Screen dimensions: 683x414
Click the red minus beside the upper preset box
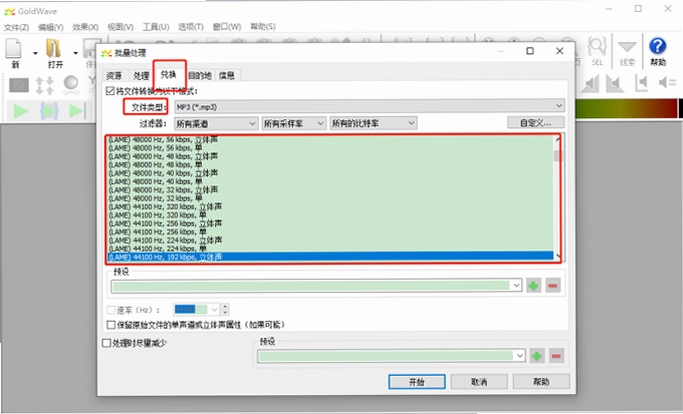(x=553, y=286)
